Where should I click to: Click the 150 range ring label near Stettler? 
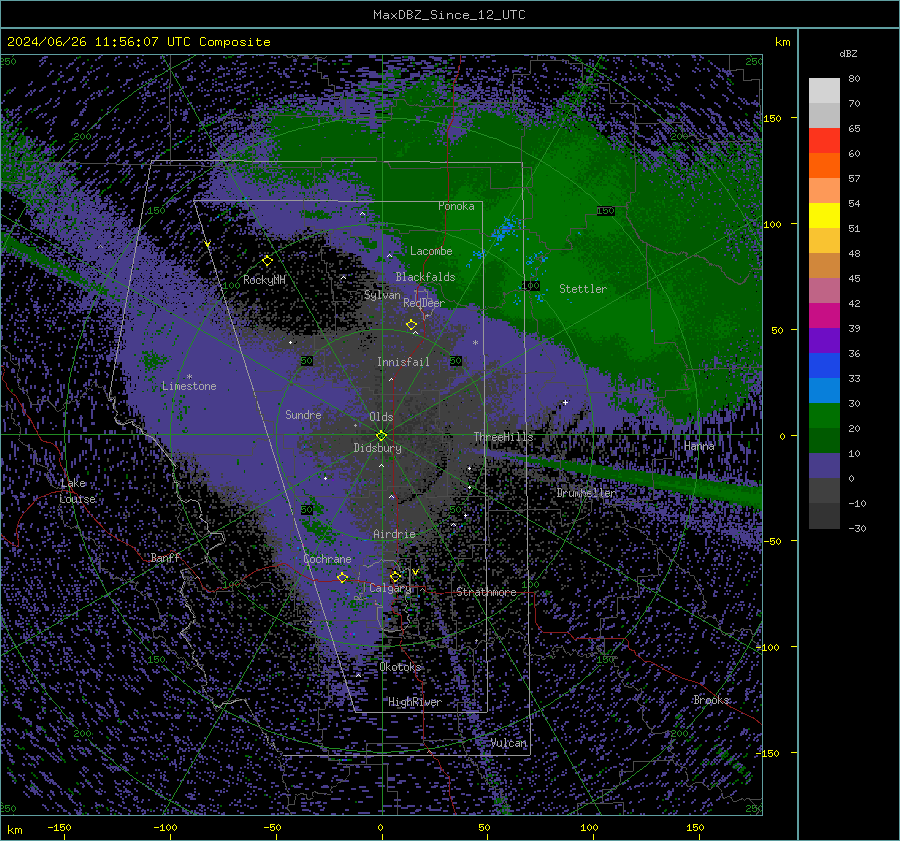pyautogui.click(x=606, y=211)
